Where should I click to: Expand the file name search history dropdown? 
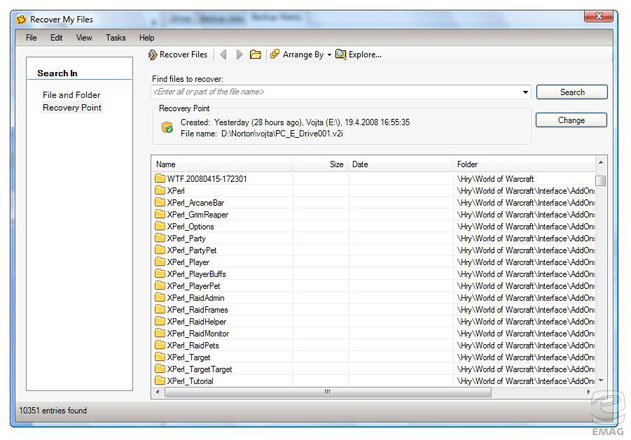(x=526, y=92)
